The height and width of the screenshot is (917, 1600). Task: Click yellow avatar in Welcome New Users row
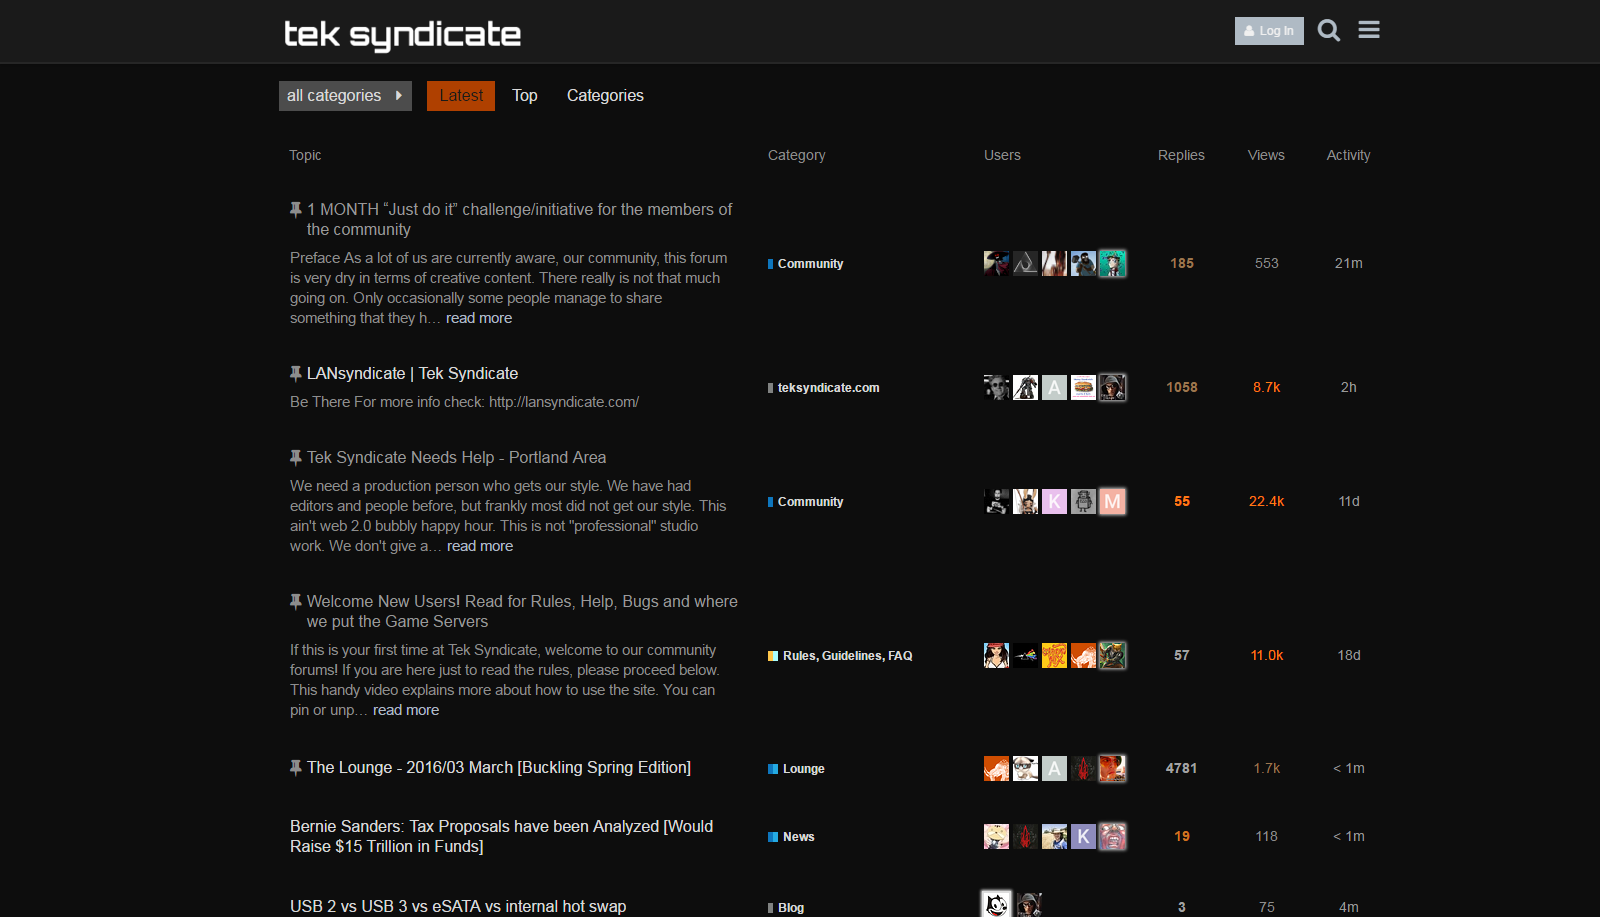coord(1054,655)
